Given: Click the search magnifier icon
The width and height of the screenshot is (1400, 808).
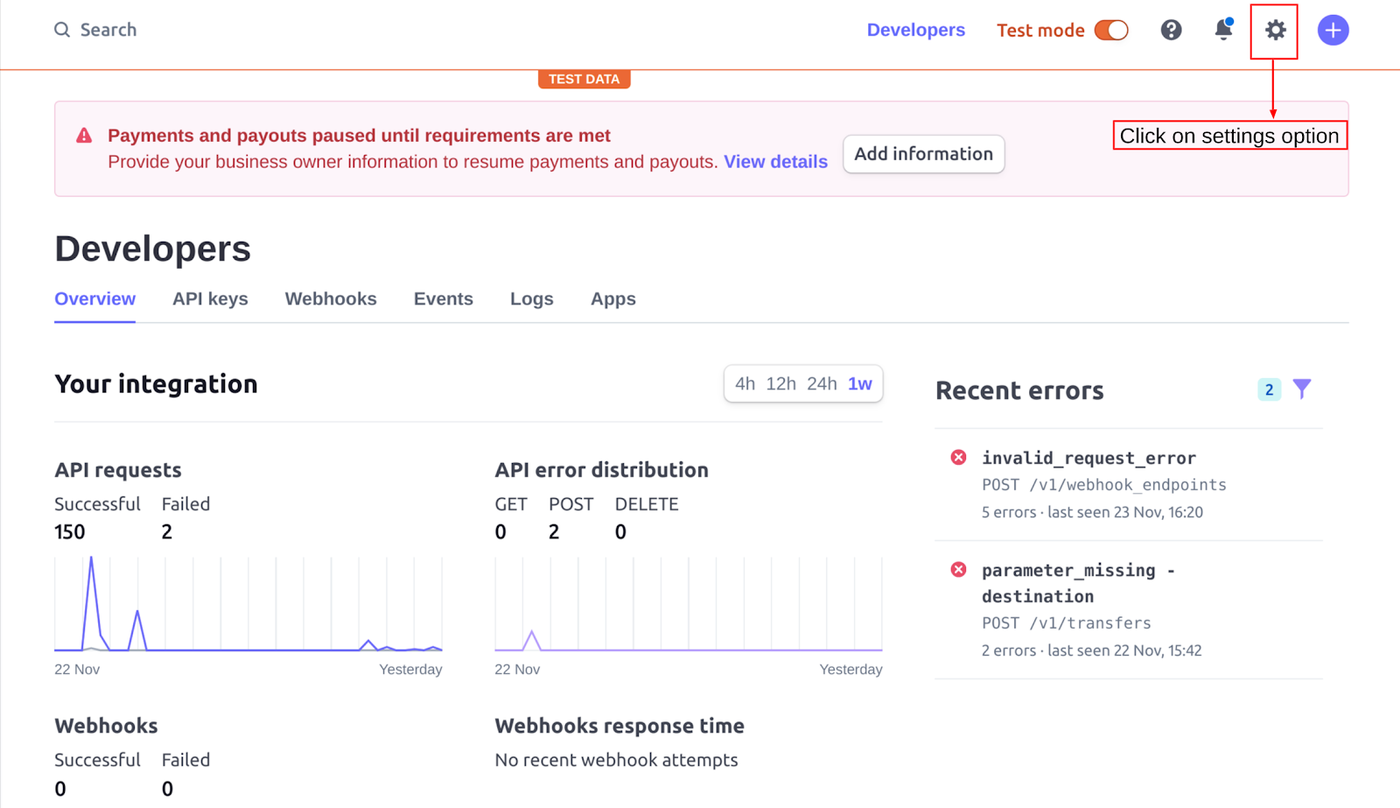Looking at the screenshot, I should (x=62, y=30).
